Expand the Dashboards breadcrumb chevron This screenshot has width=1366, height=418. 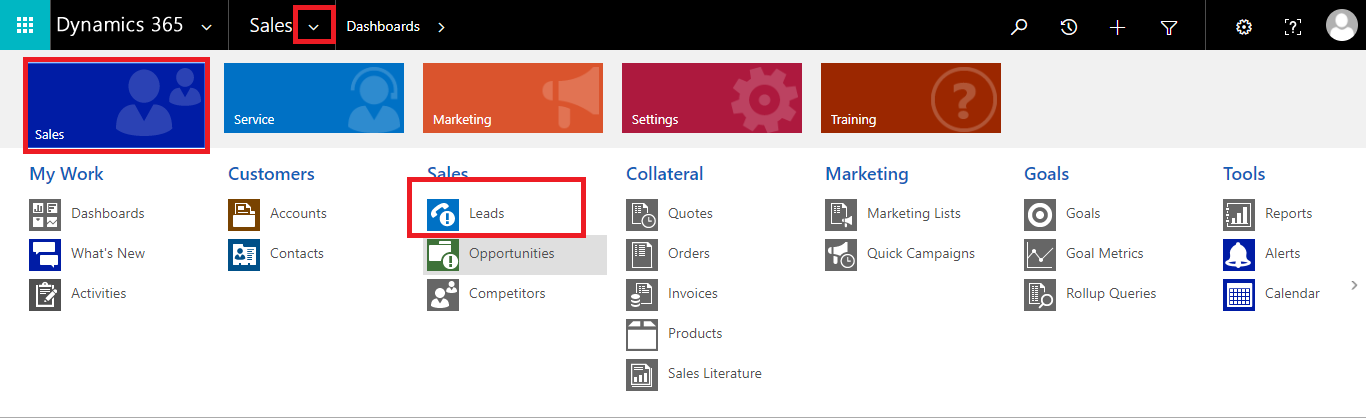[x=441, y=27]
